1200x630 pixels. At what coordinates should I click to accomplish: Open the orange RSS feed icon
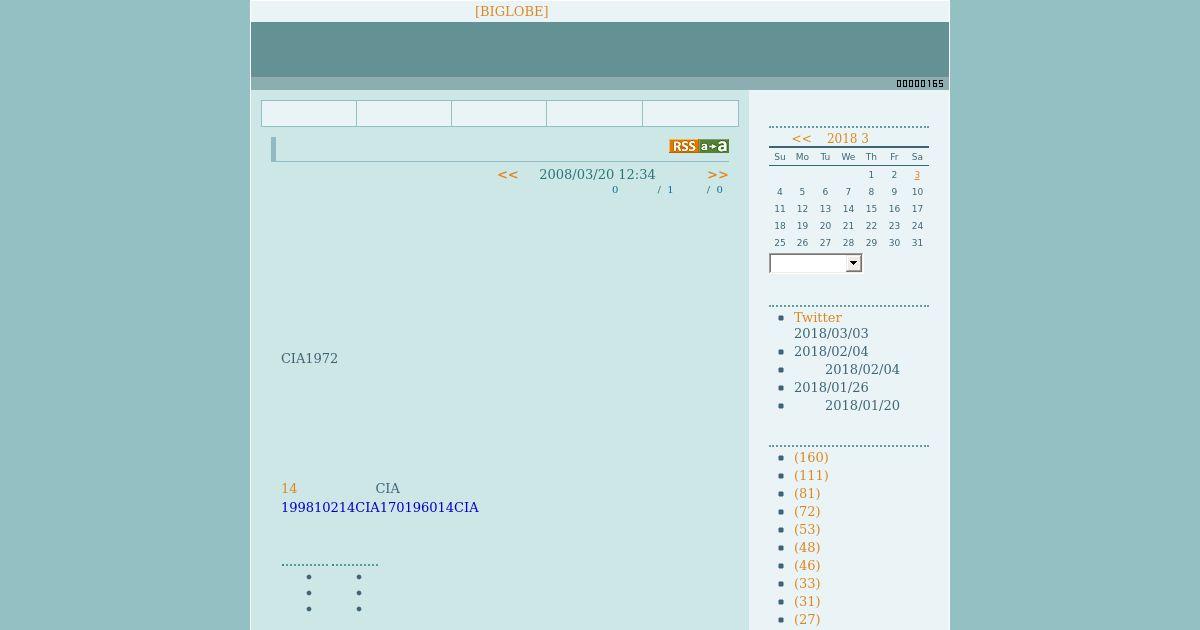683,146
